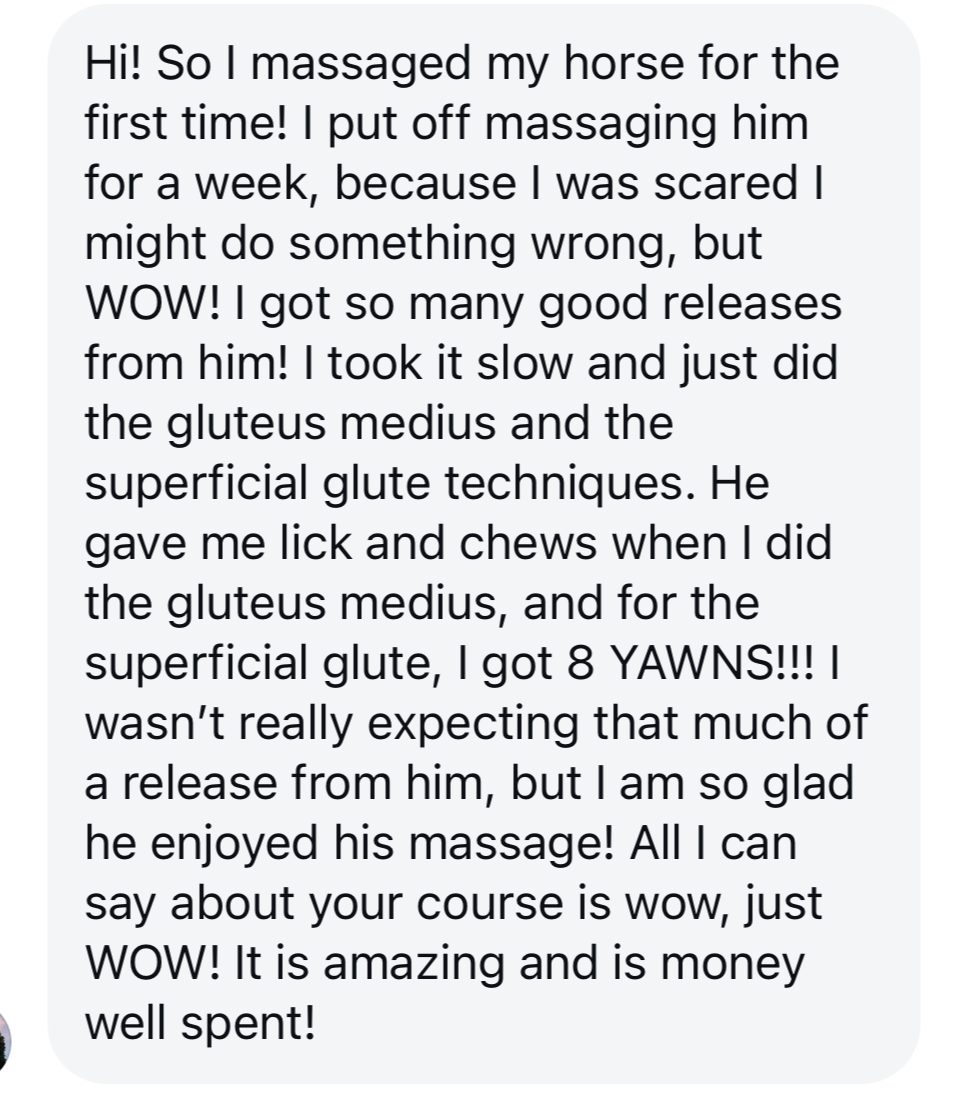Viewport: 953px width, 1096px height.
Task: Click the text "wasn't really expecting"
Action: point(331,725)
